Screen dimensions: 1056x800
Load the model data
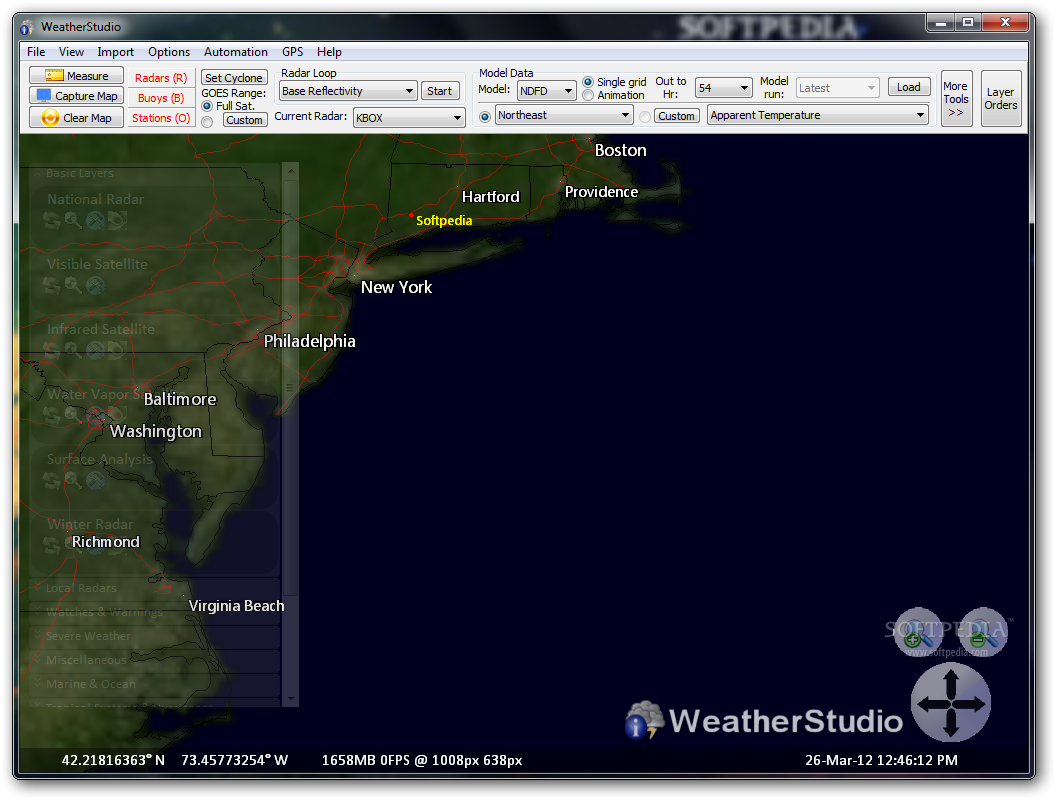(x=909, y=87)
